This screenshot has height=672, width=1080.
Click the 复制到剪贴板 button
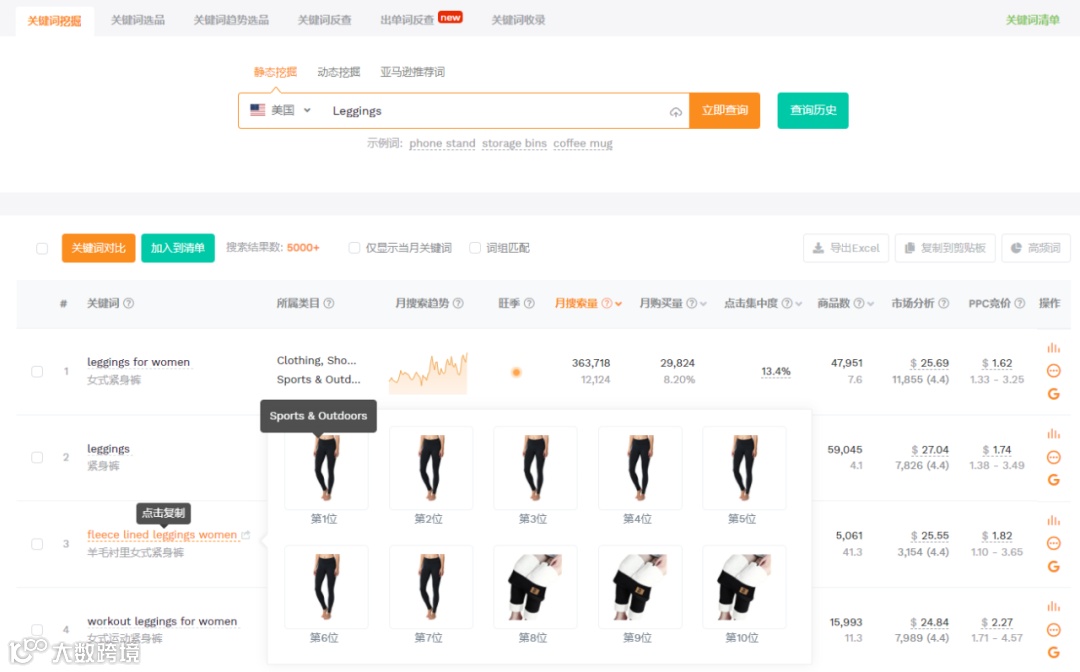pyautogui.click(x=945, y=248)
